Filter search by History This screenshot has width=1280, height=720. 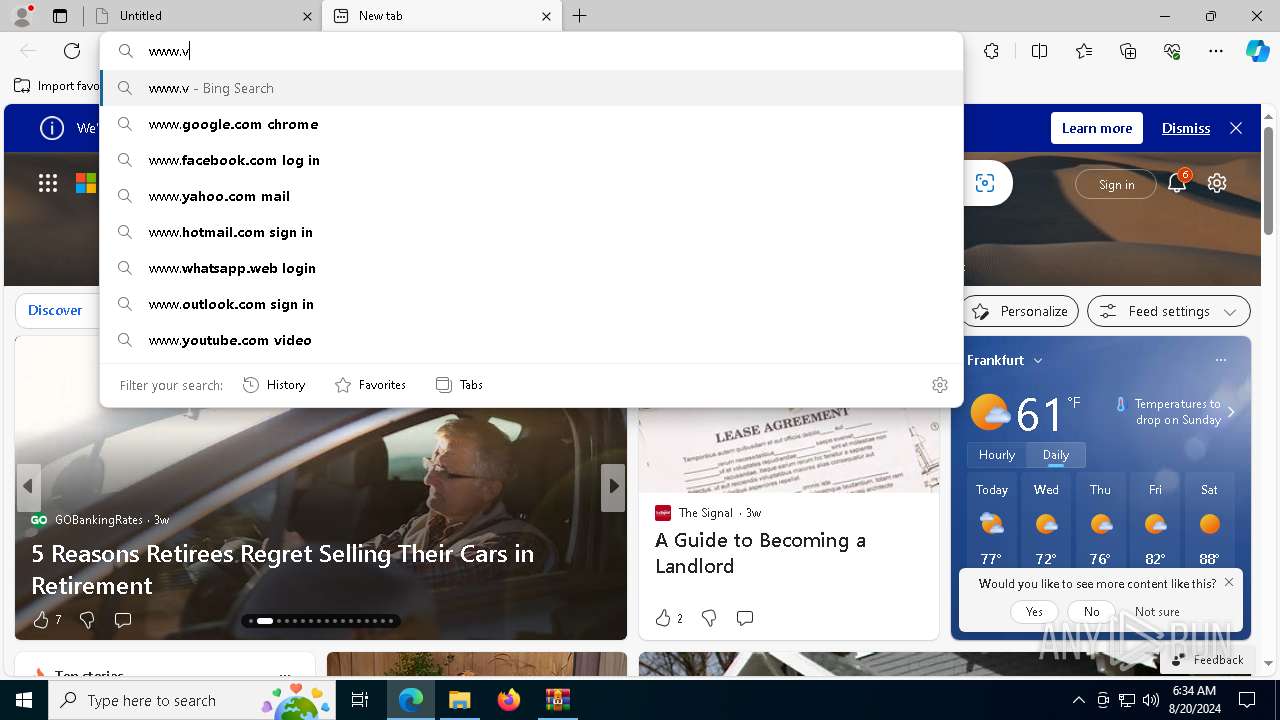[x=275, y=385]
